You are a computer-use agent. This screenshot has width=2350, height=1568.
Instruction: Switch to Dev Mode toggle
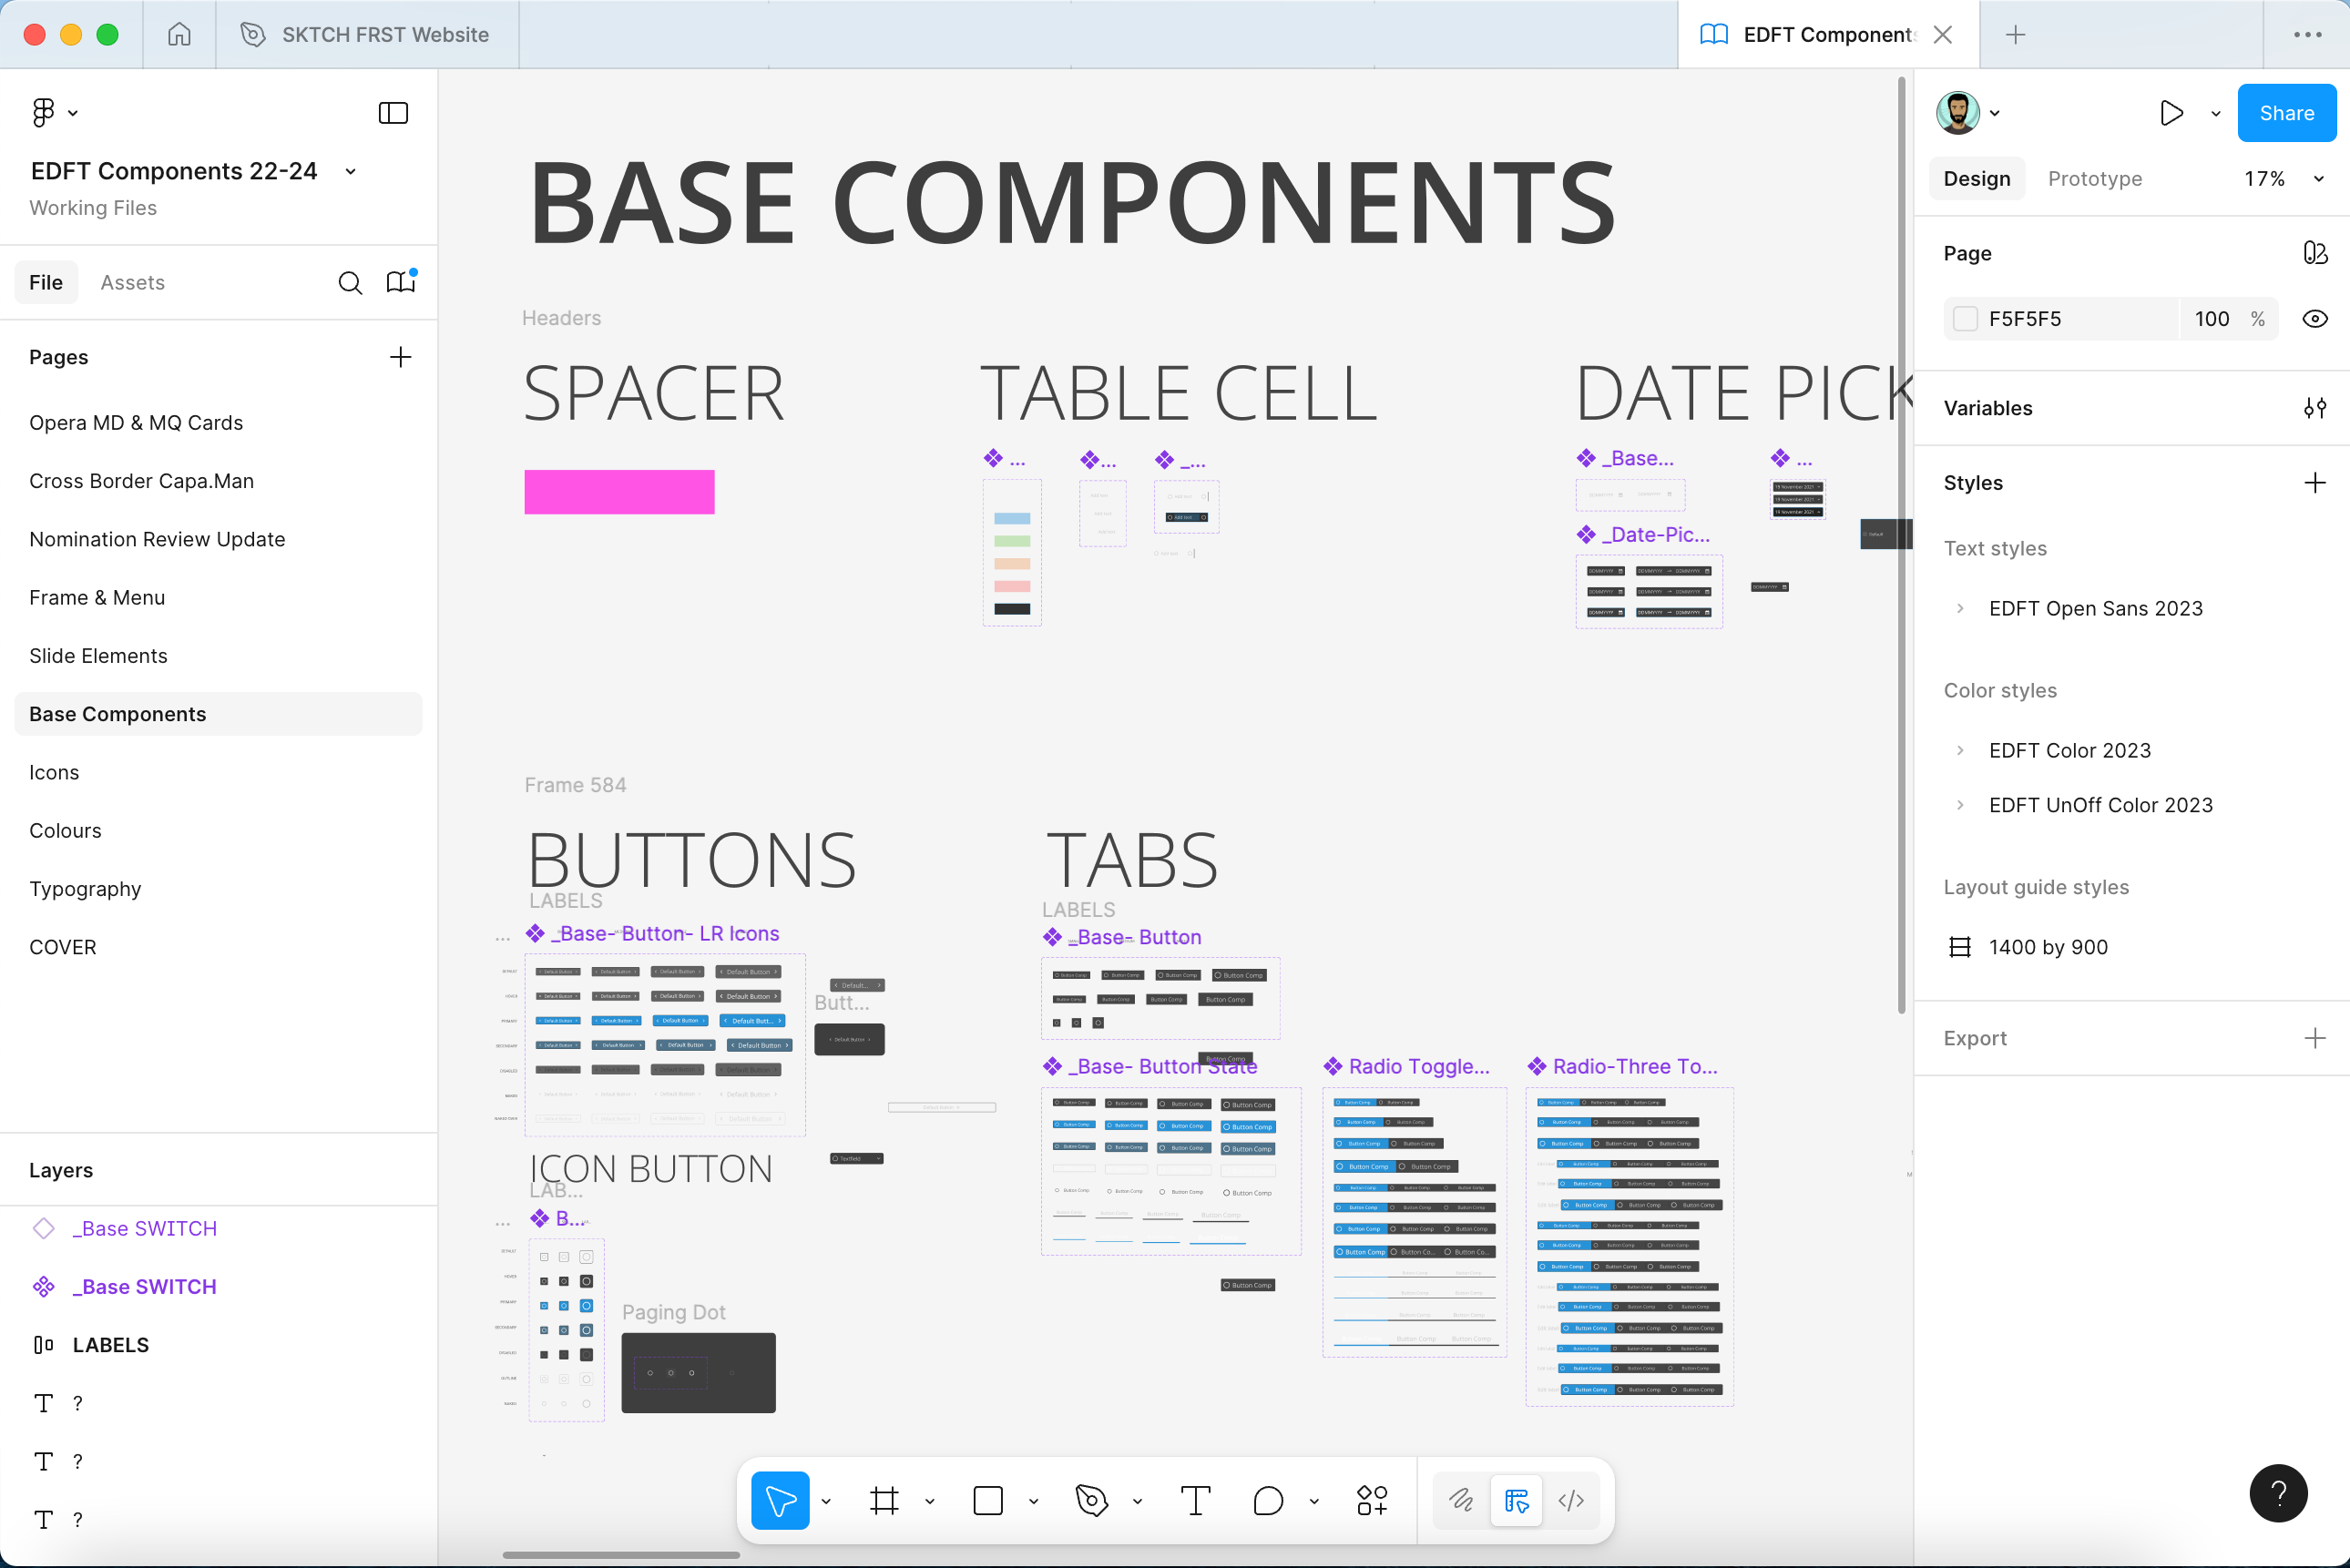[x=1571, y=1500]
